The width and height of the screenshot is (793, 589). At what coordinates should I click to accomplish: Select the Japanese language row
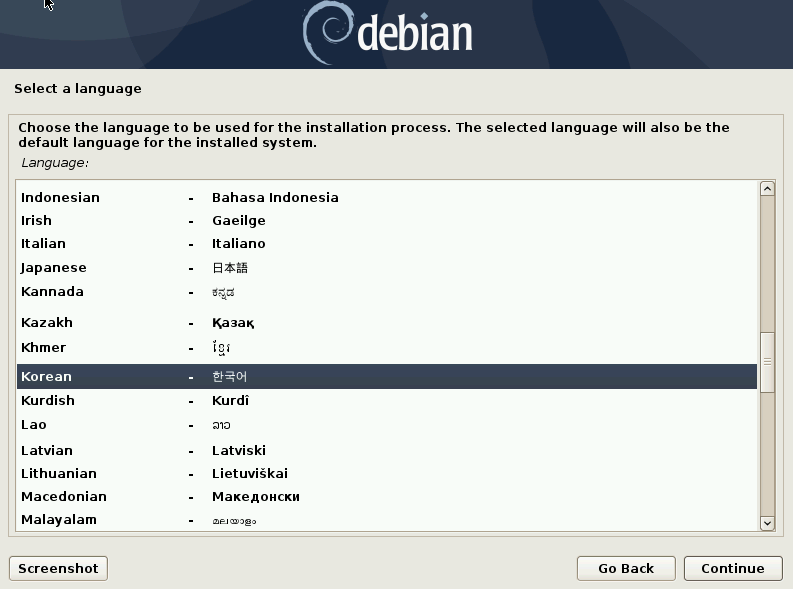387,267
